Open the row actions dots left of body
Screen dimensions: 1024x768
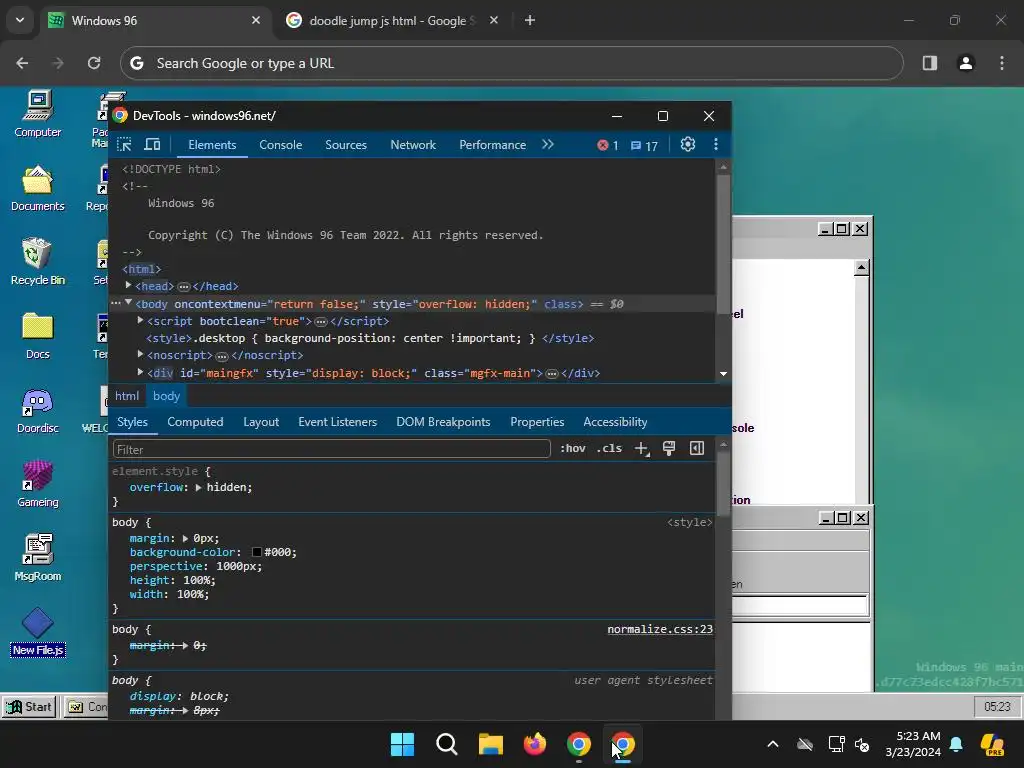pyautogui.click(x=116, y=304)
